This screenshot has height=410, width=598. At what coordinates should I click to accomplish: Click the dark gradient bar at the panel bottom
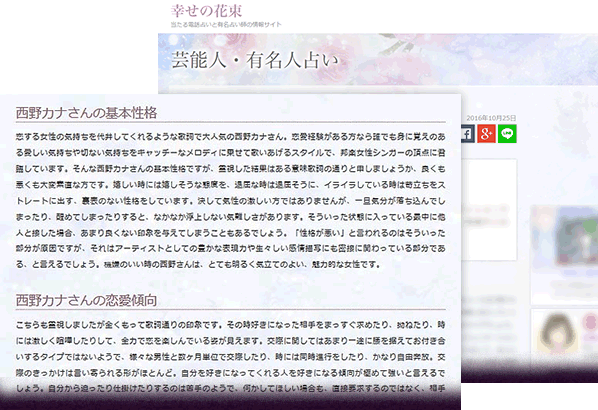tap(230, 400)
